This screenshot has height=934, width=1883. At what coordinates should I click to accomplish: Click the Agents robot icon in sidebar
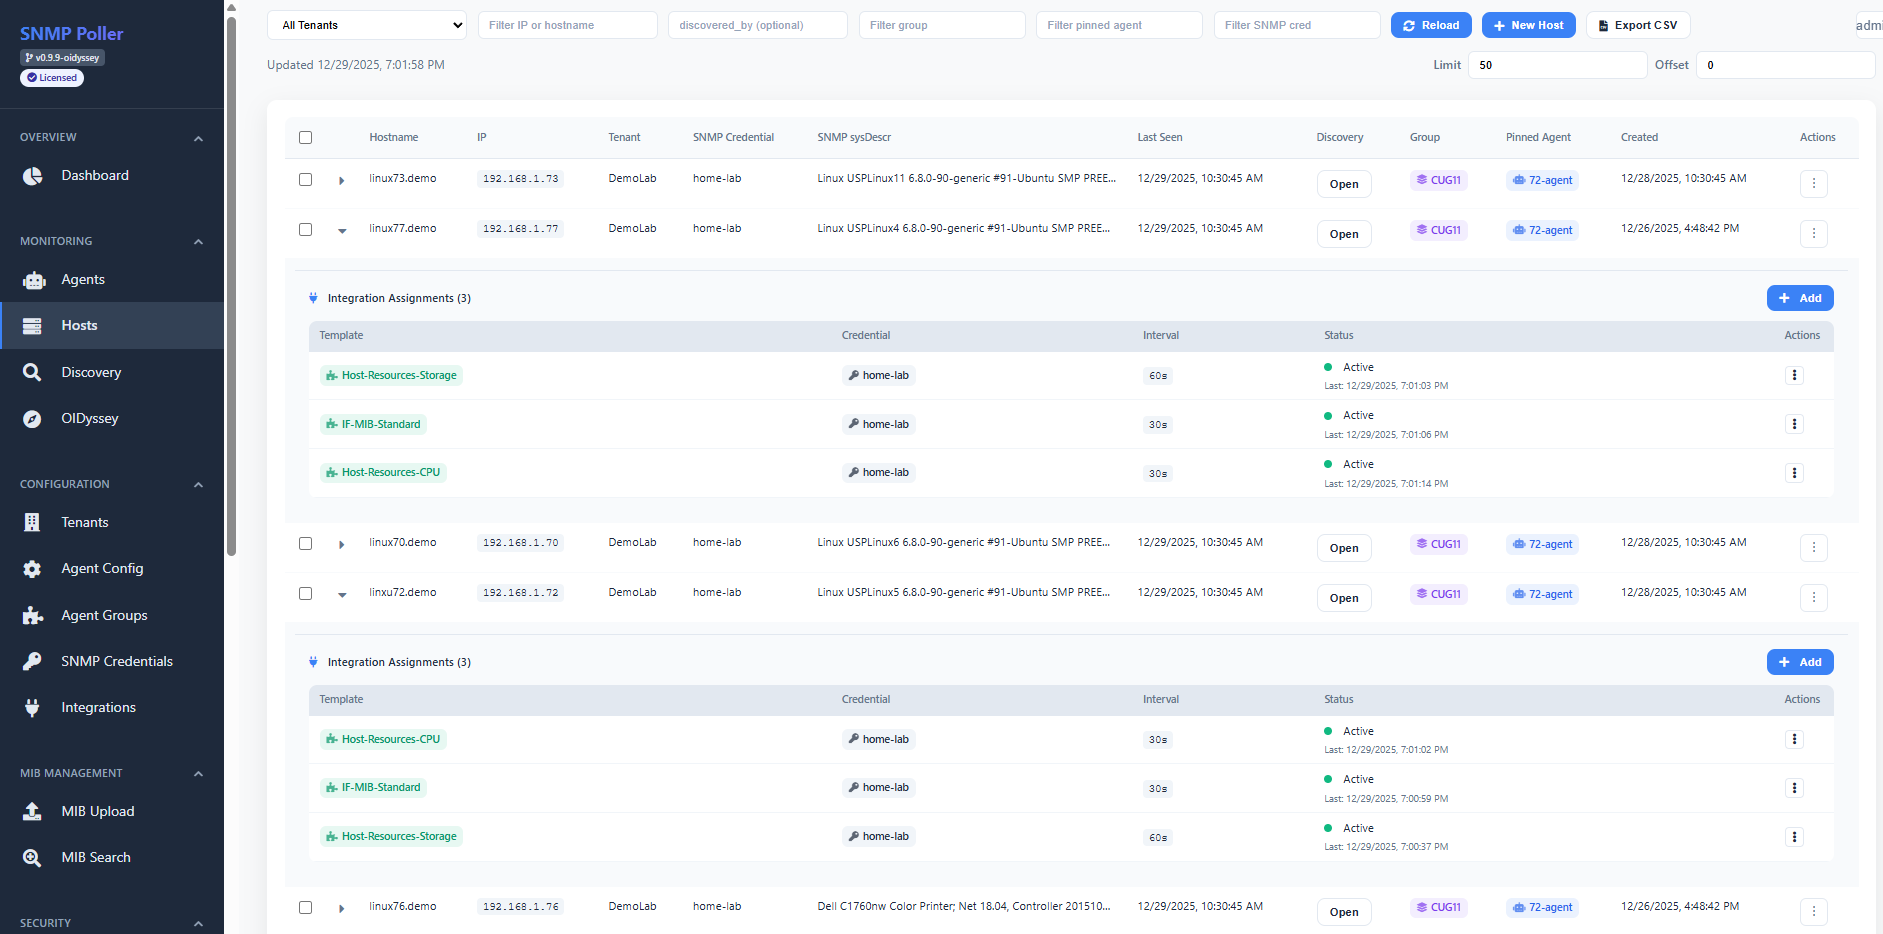pos(34,280)
